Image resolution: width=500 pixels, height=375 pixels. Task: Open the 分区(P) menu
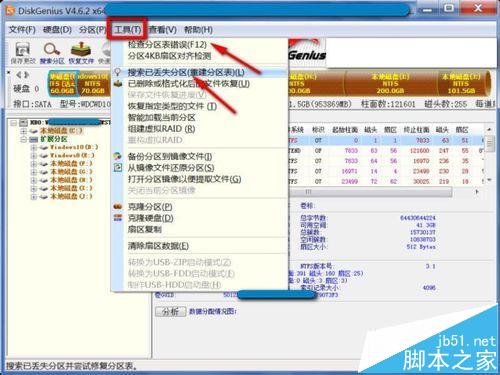[x=92, y=30]
